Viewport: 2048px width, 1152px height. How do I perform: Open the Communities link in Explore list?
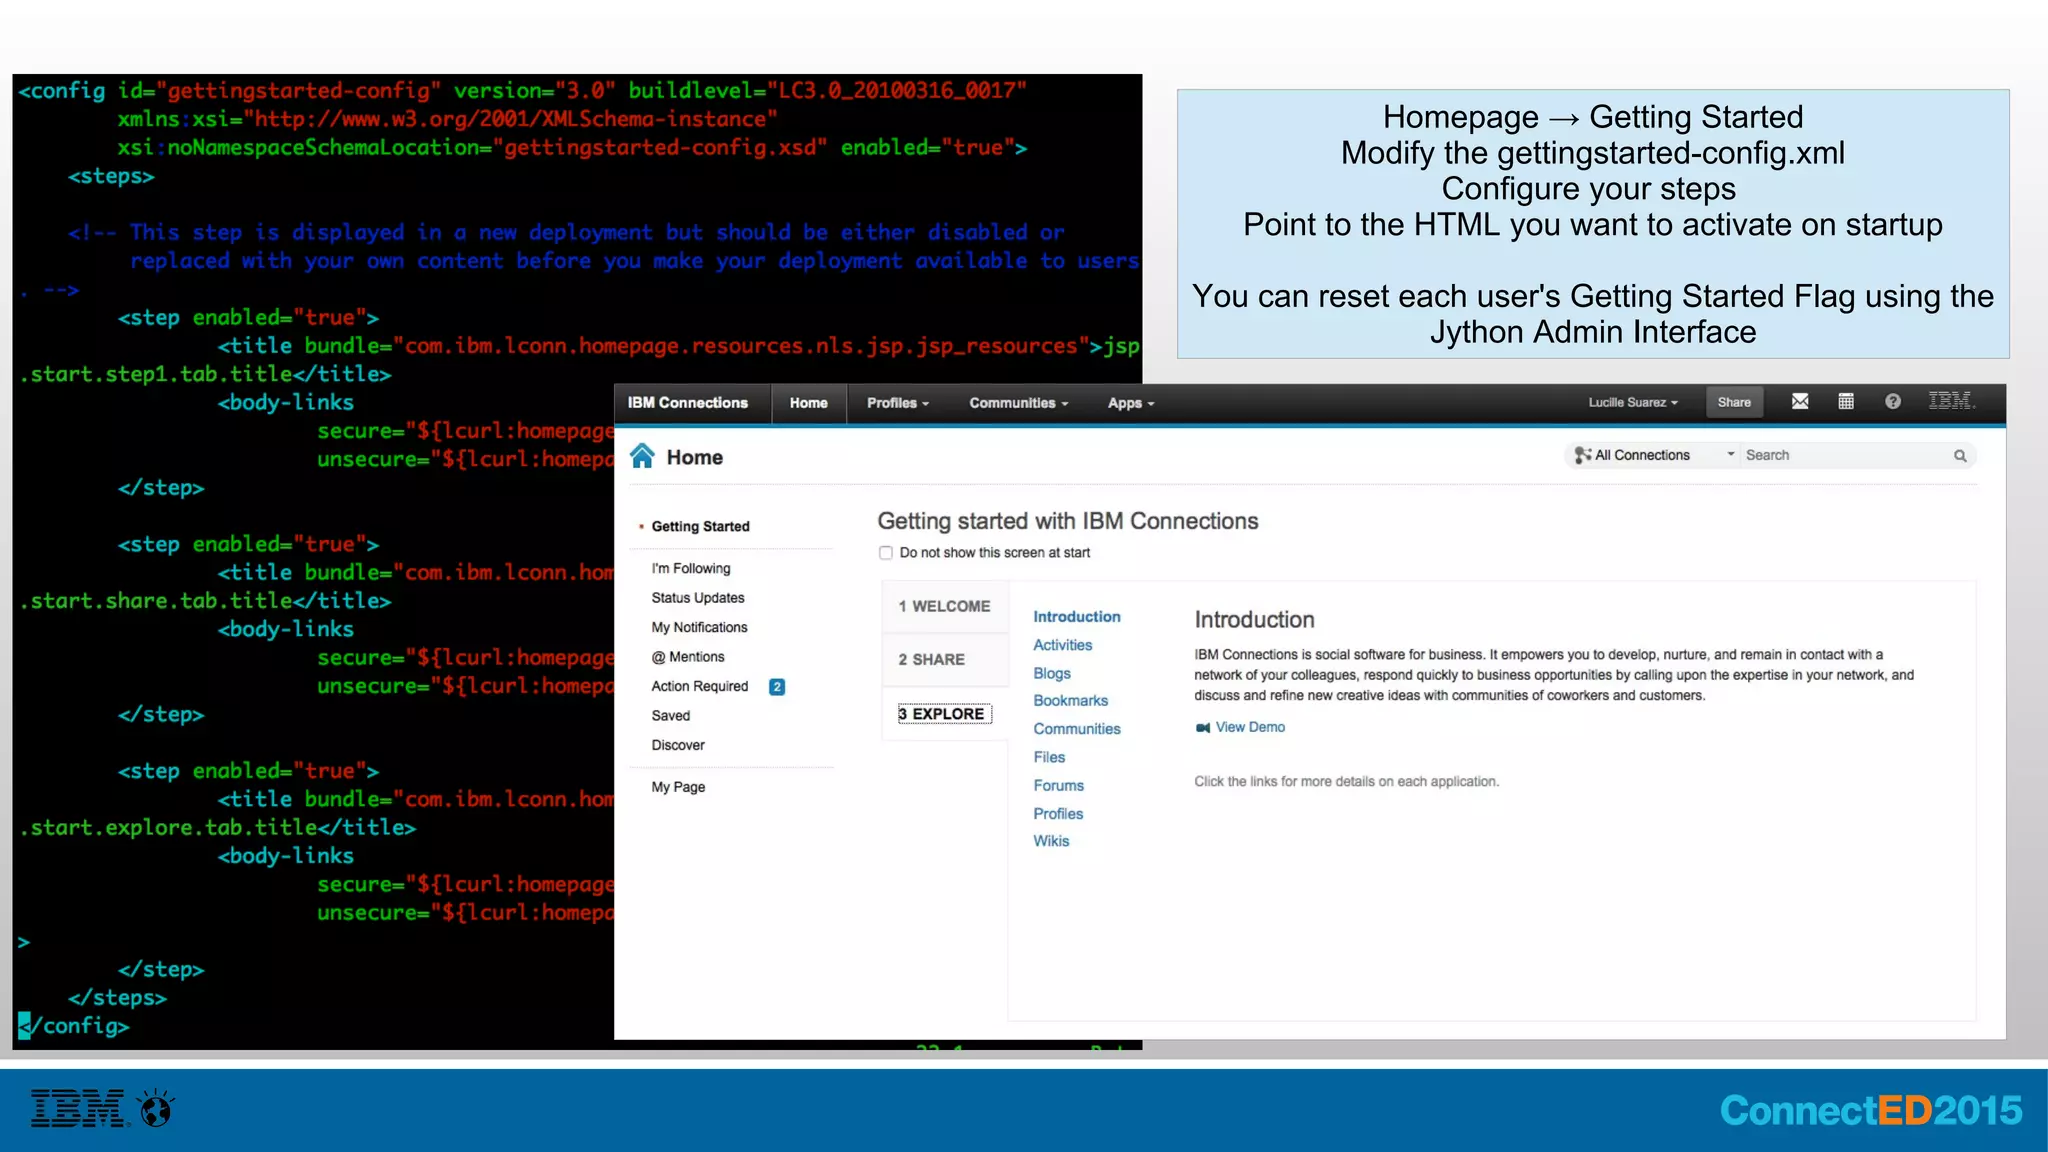click(x=1077, y=729)
